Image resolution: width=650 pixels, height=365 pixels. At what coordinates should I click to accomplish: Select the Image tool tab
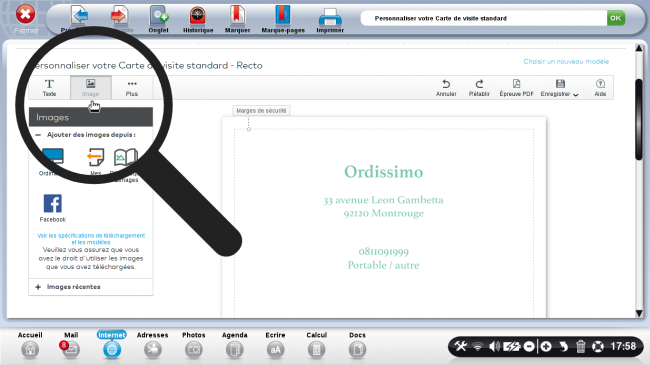[90, 88]
